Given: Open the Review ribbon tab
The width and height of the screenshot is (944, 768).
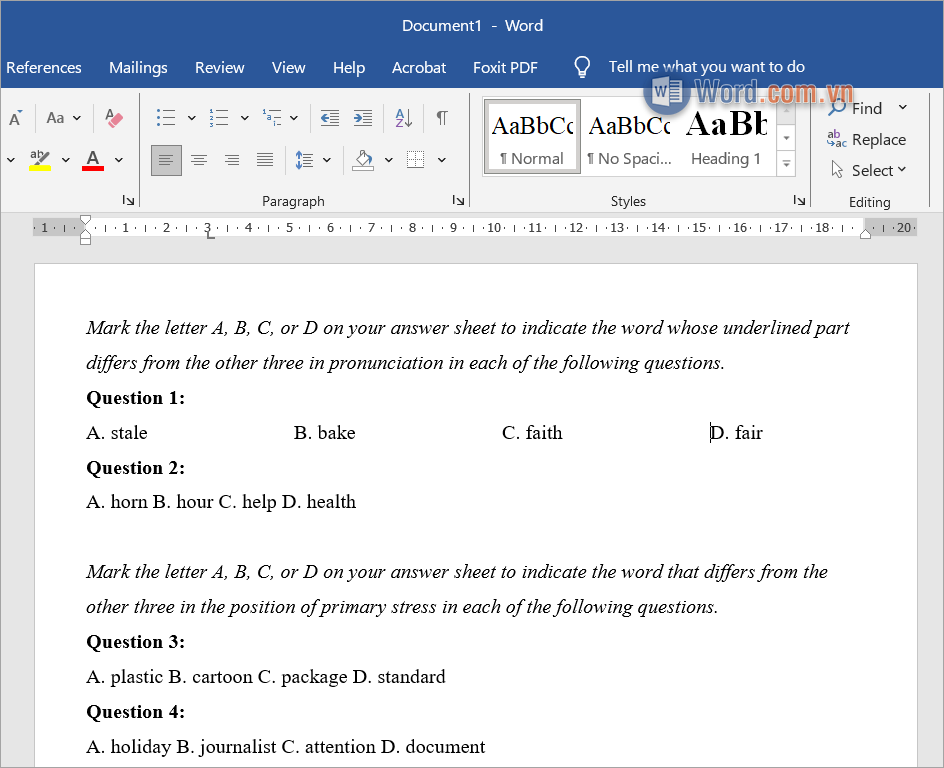Looking at the screenshot, I should click(220, 68).
